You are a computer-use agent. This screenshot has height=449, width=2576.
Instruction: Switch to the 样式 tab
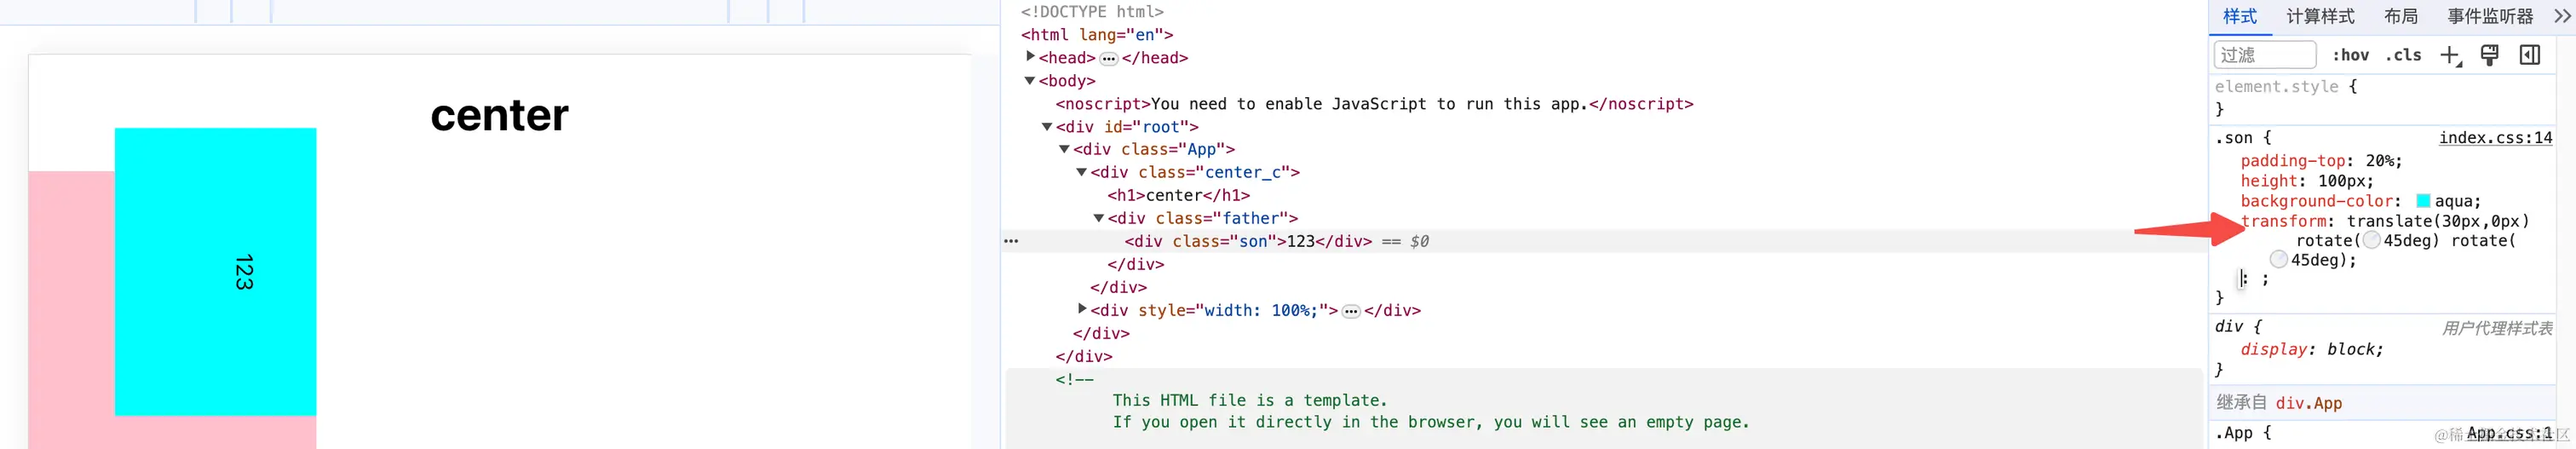point(2240,17)
